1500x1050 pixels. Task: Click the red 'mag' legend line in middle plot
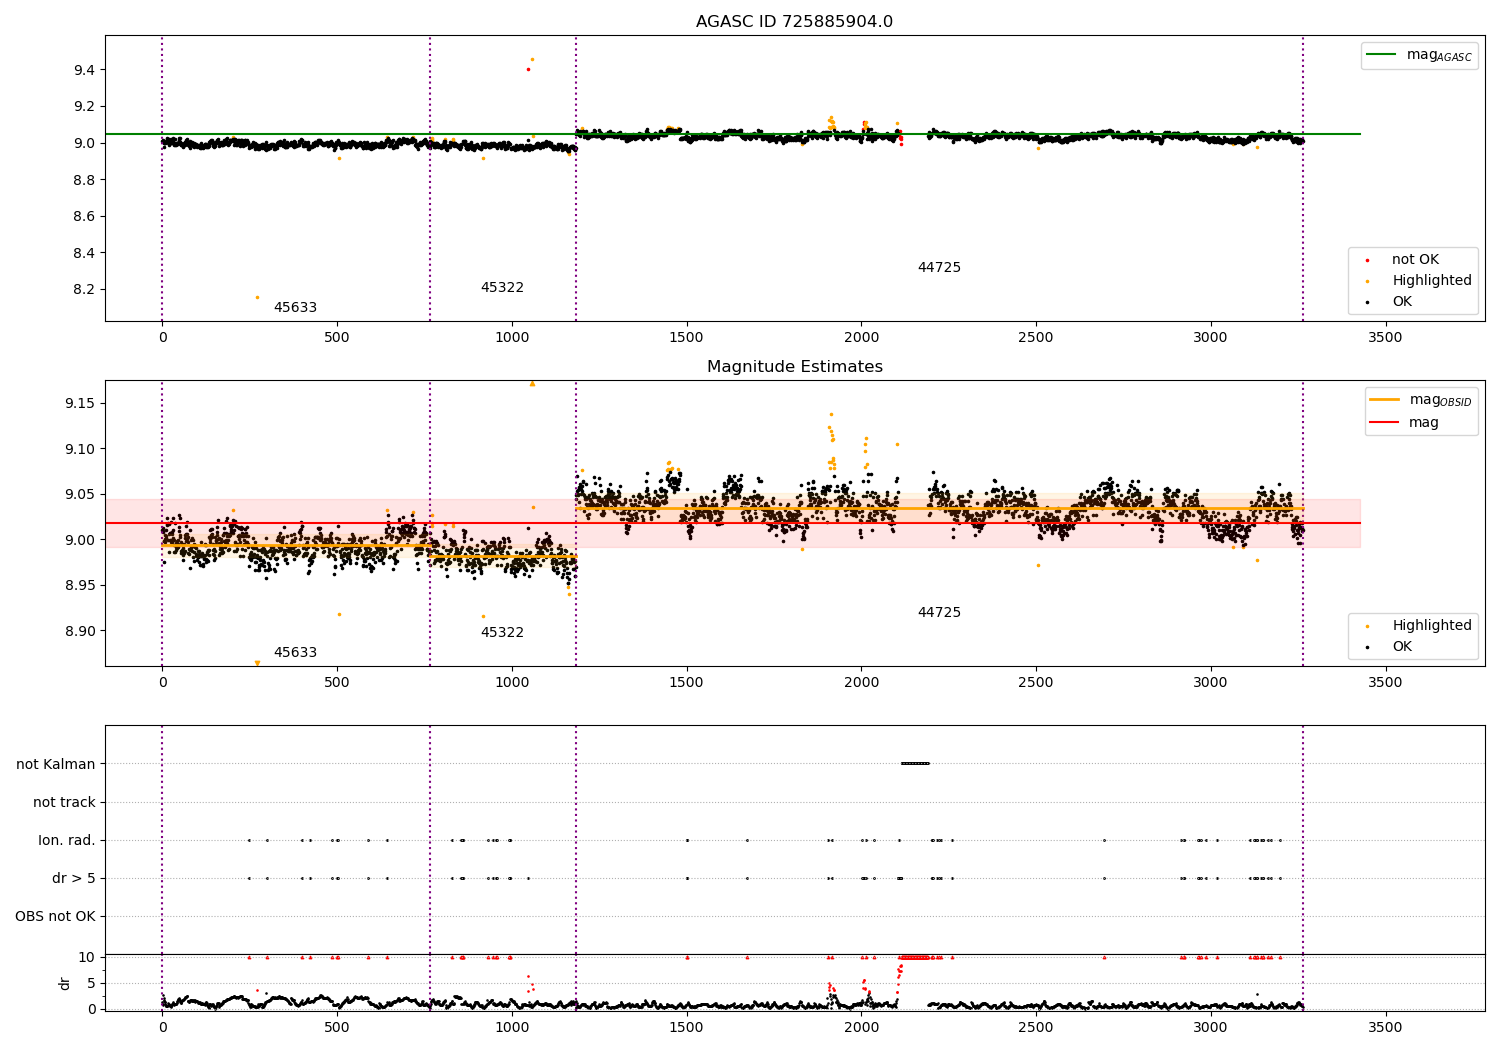click(x=1385, y=422)
